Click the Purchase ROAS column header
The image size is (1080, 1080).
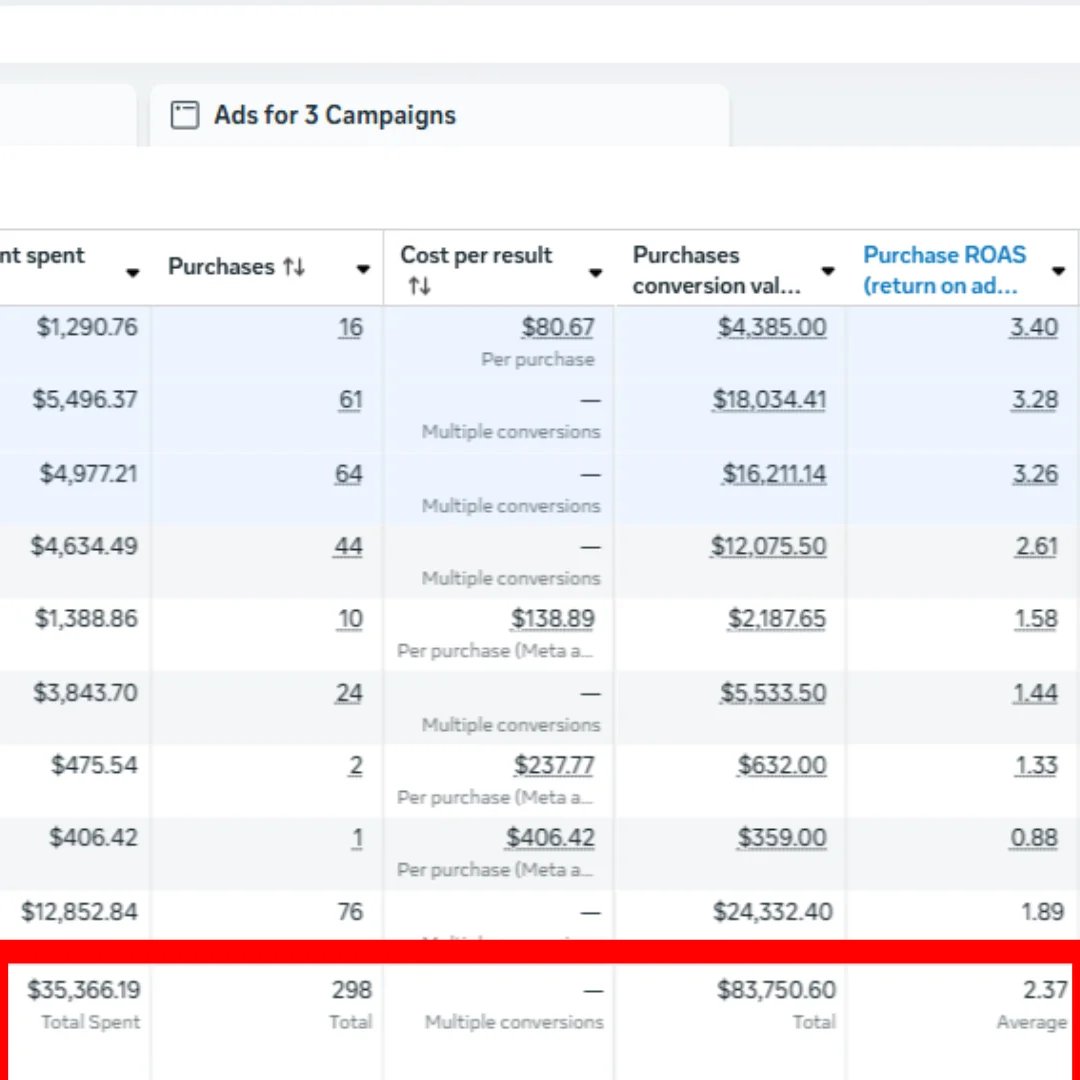[943, 269]
